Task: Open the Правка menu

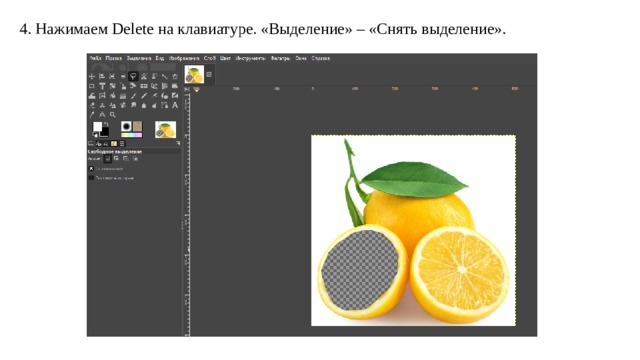Action: coord(114,58)
